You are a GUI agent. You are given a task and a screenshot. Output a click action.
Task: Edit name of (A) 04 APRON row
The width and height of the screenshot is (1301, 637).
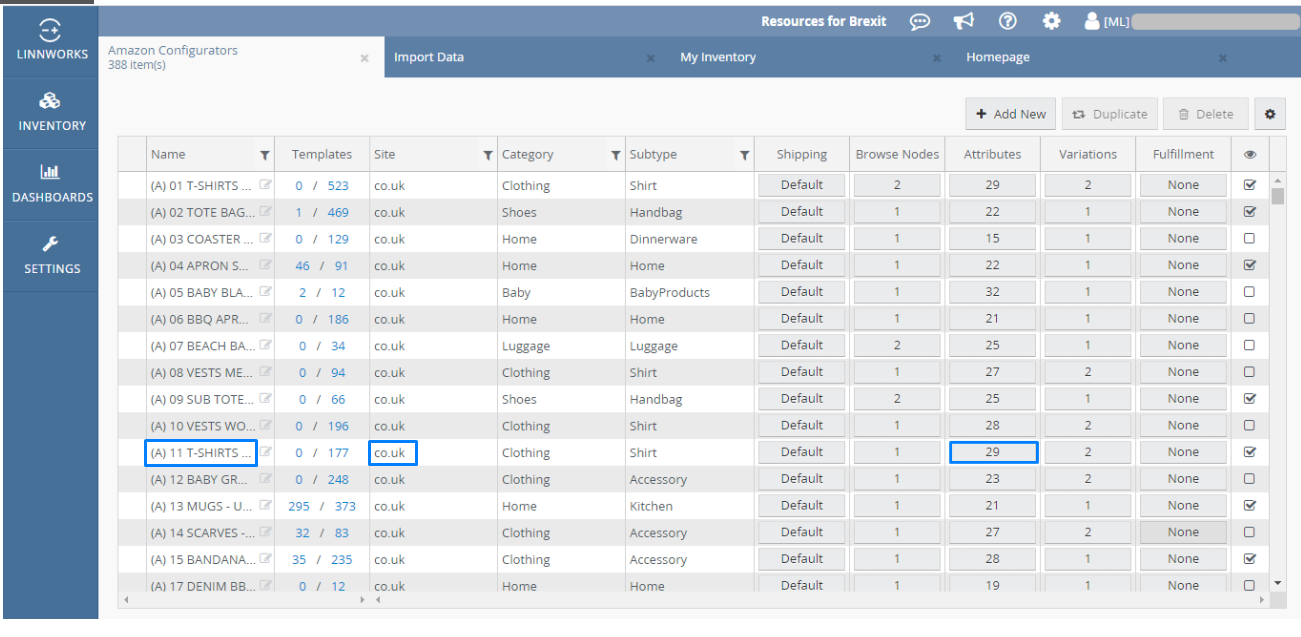(265, 266)
